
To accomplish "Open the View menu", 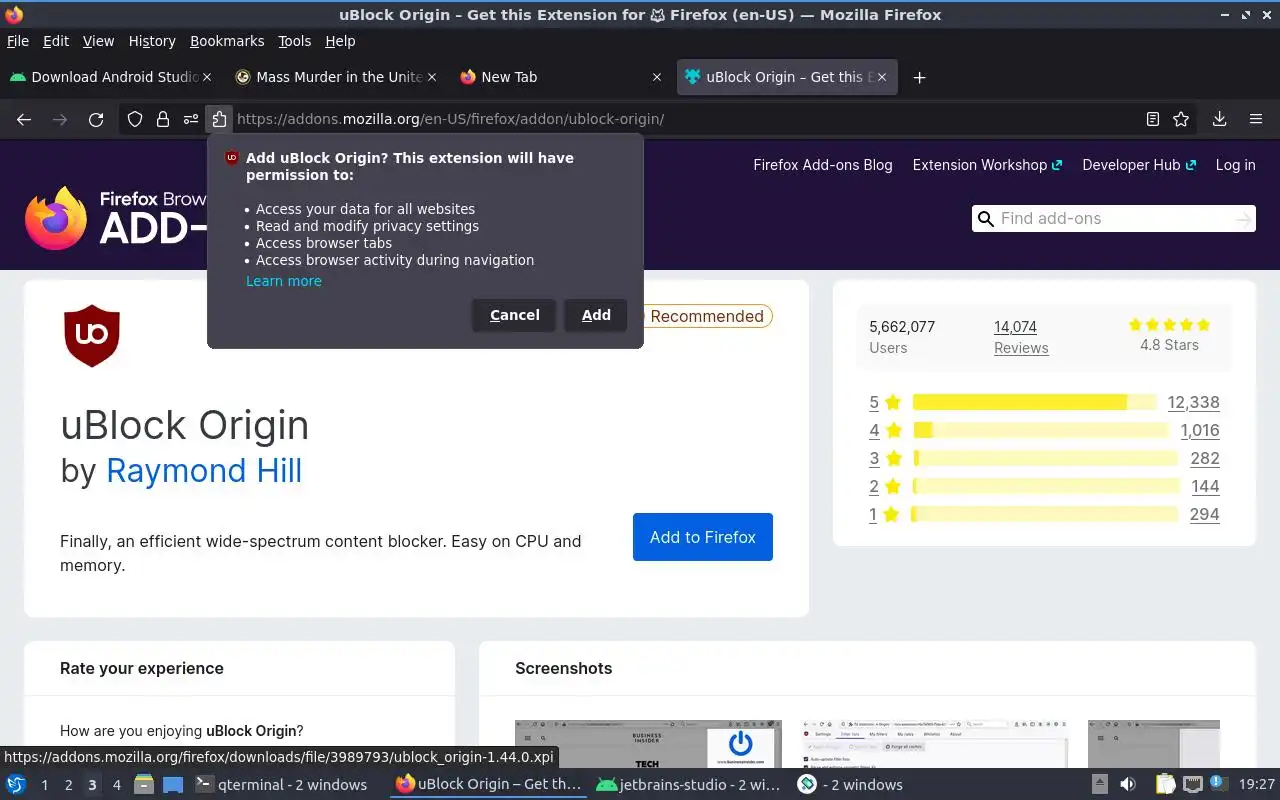I will click(x=98, y=41).
